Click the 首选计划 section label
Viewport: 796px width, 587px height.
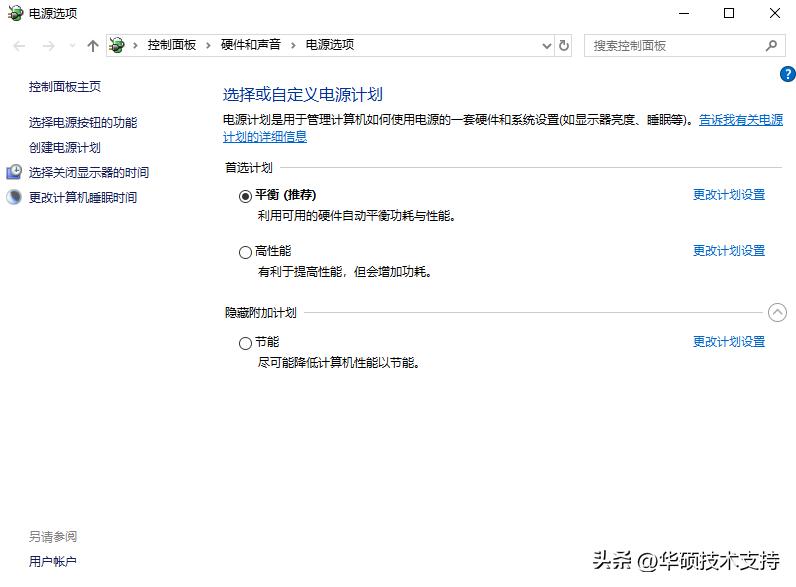pyautogui.click(x=249, y=168)
